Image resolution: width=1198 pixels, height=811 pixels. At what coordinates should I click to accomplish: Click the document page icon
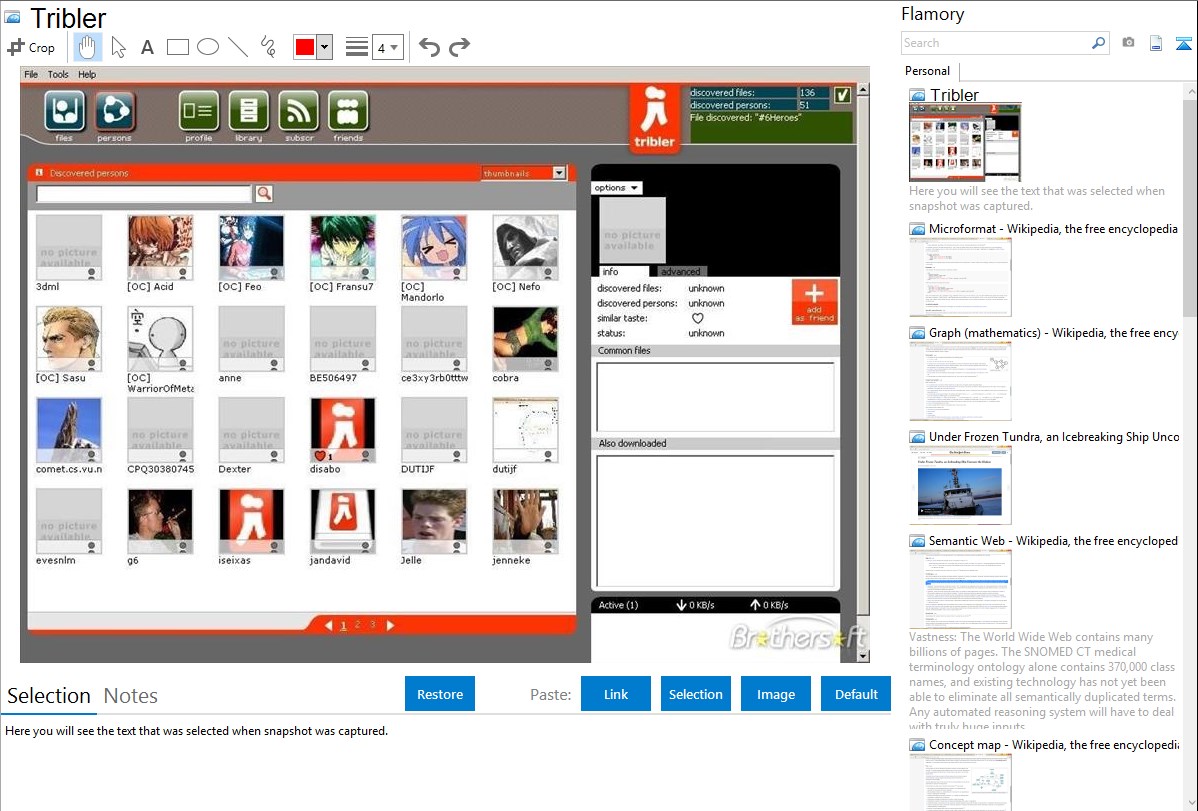pyautogui.click(x=1156, y=43)
